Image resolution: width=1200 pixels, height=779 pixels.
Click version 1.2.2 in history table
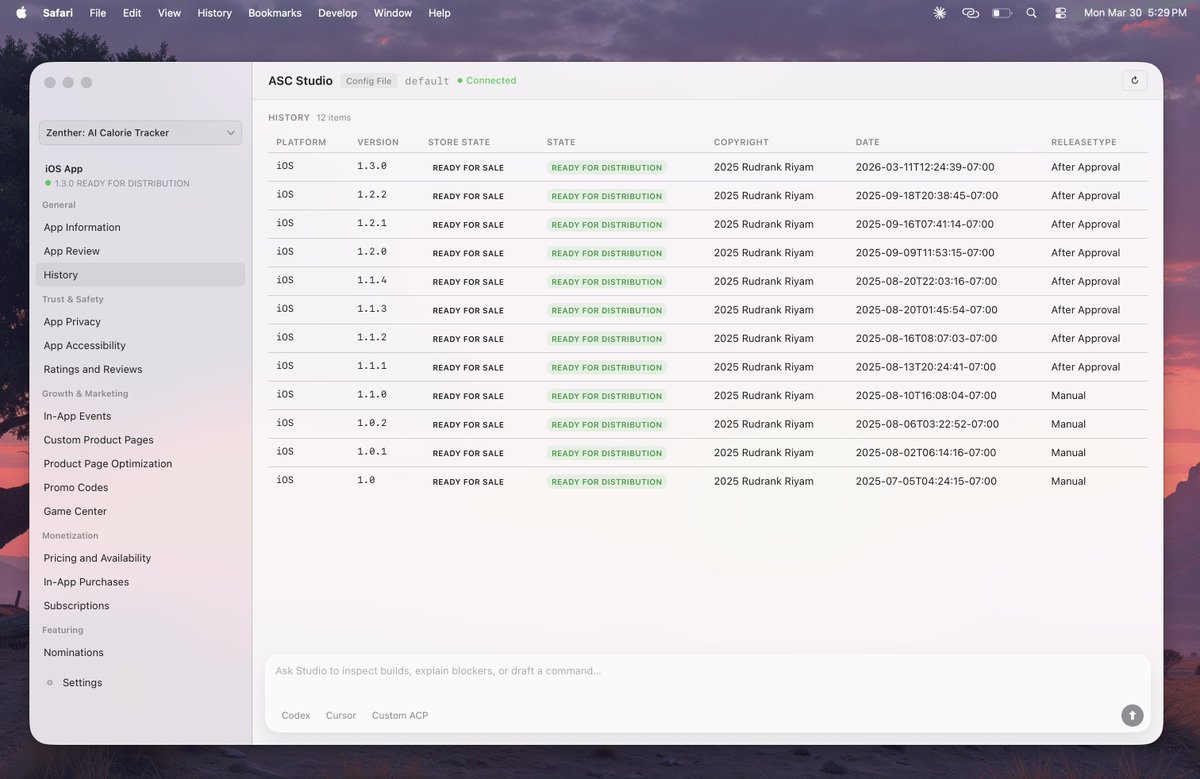pyautogui.click(x=372, y=195)
